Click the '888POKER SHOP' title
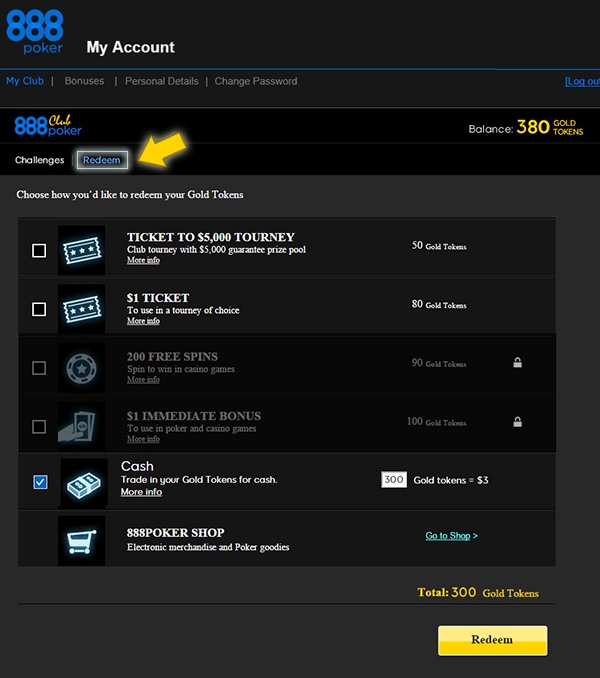This screenshot has height=678, width=600. tap(176, 533)
